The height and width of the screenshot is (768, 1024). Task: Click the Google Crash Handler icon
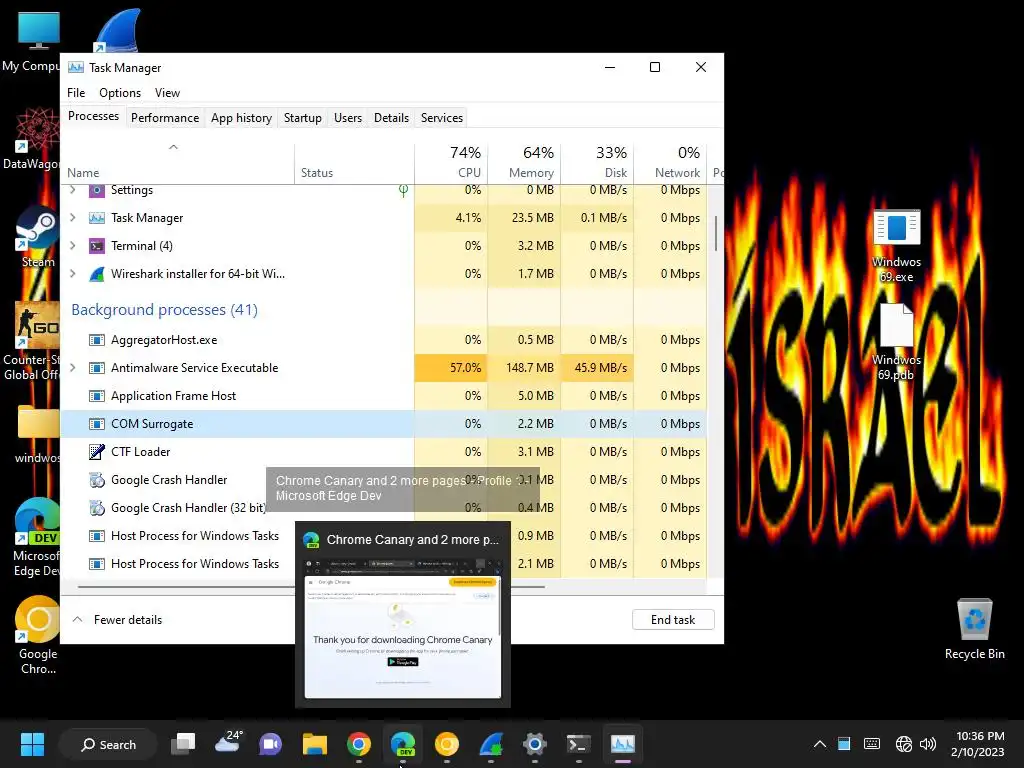tap(97, 480)
